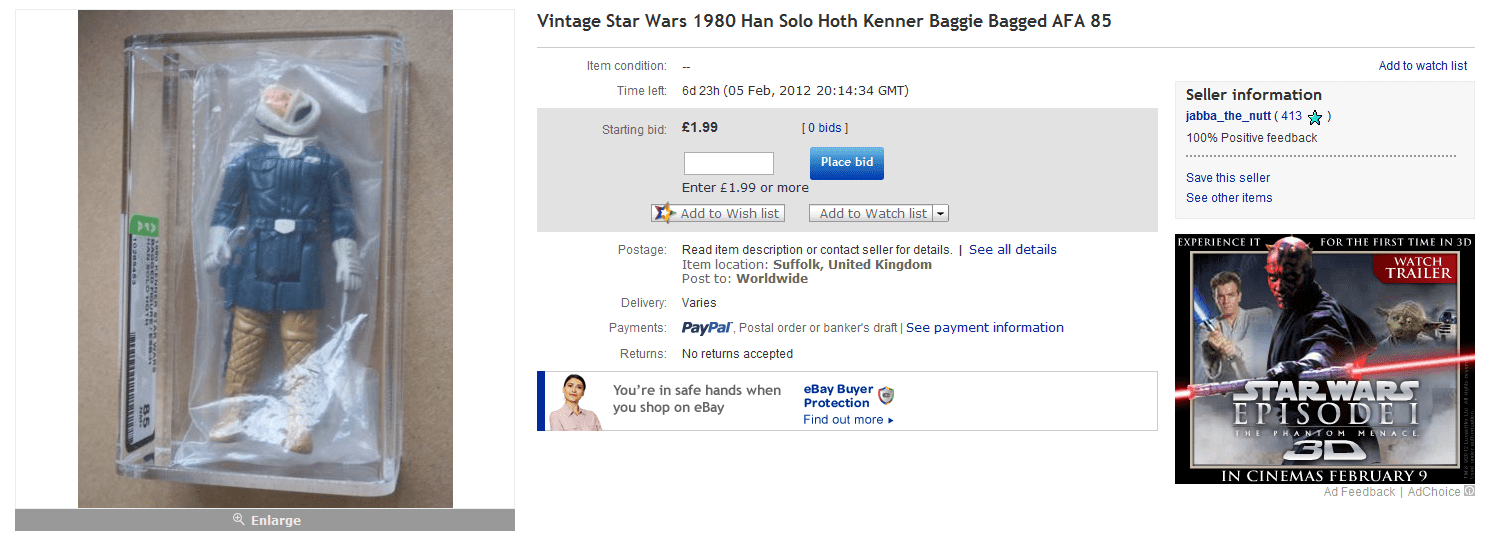Click the Add to Wish list button
1492x546 pixels.
click(728, 214)
